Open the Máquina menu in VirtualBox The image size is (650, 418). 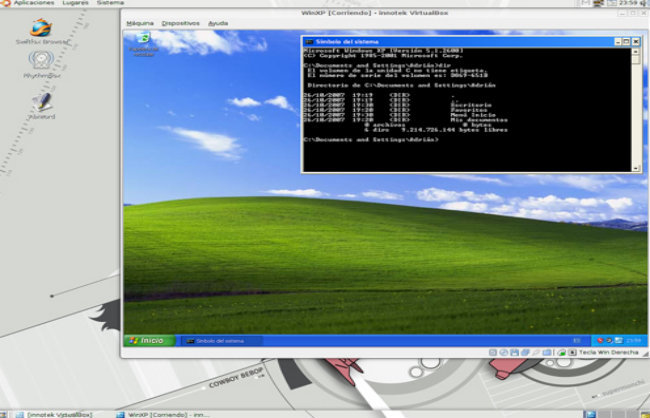140,22
